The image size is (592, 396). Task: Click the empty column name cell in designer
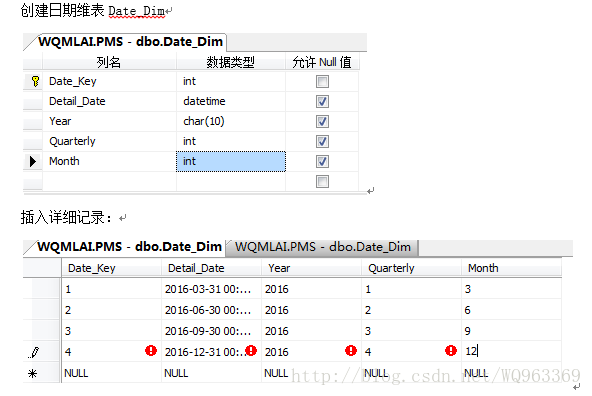109,181
